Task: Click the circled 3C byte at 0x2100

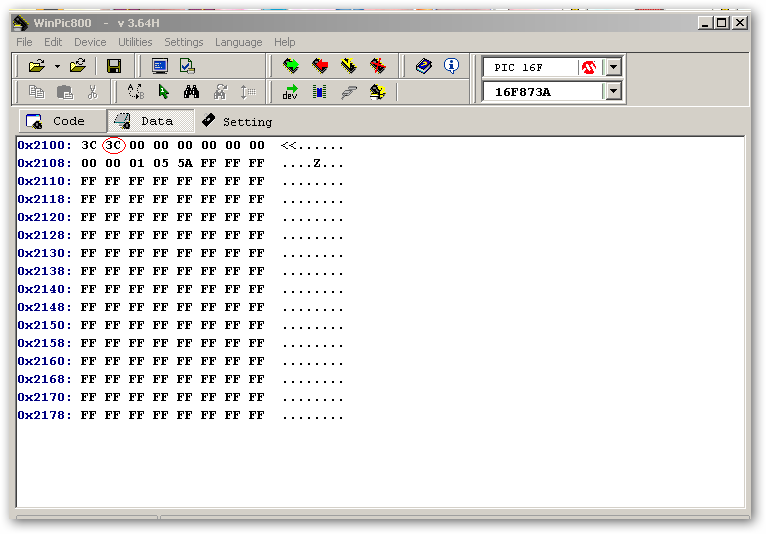Action: pyautogui.click(x=113, y=145)
